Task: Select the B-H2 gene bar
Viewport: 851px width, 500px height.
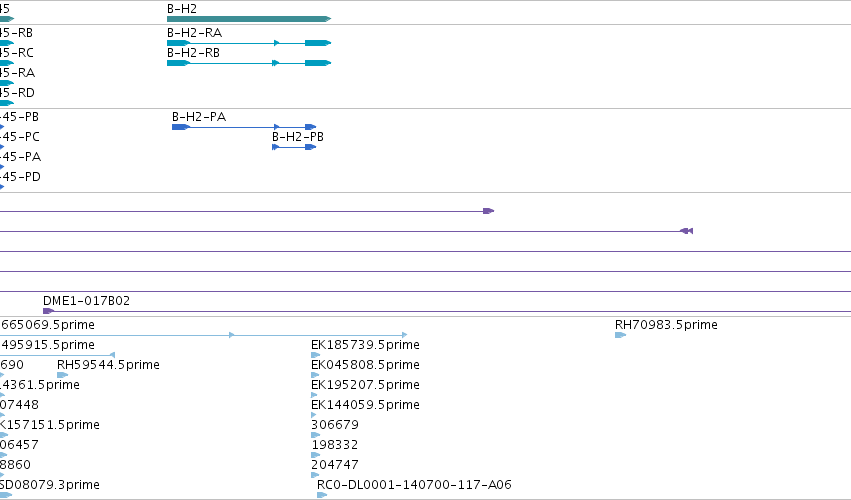Action: (x=249, y=19)
